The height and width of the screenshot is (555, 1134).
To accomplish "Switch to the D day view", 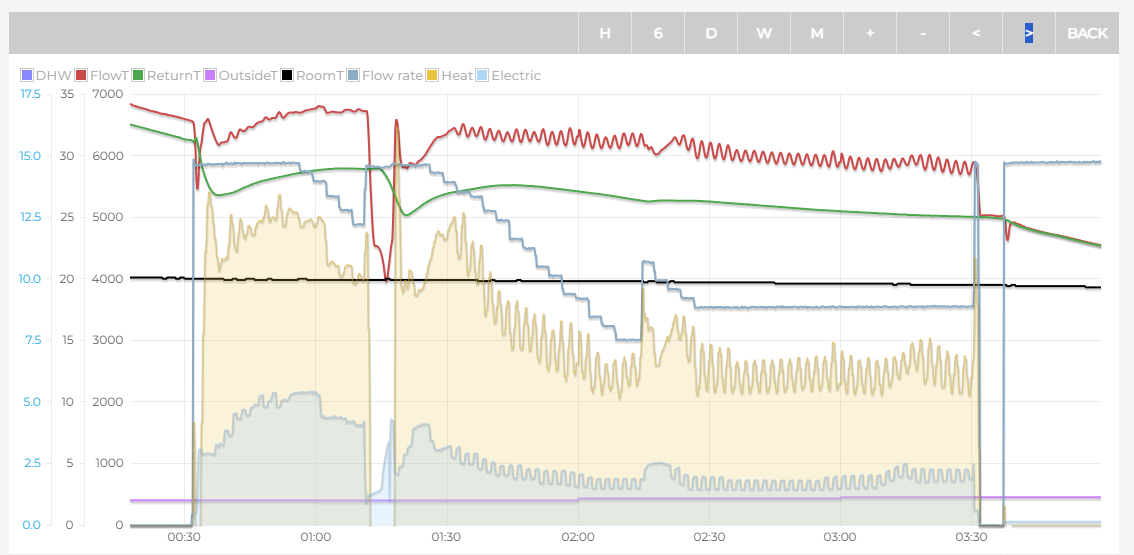I will [x=711, y=33].
